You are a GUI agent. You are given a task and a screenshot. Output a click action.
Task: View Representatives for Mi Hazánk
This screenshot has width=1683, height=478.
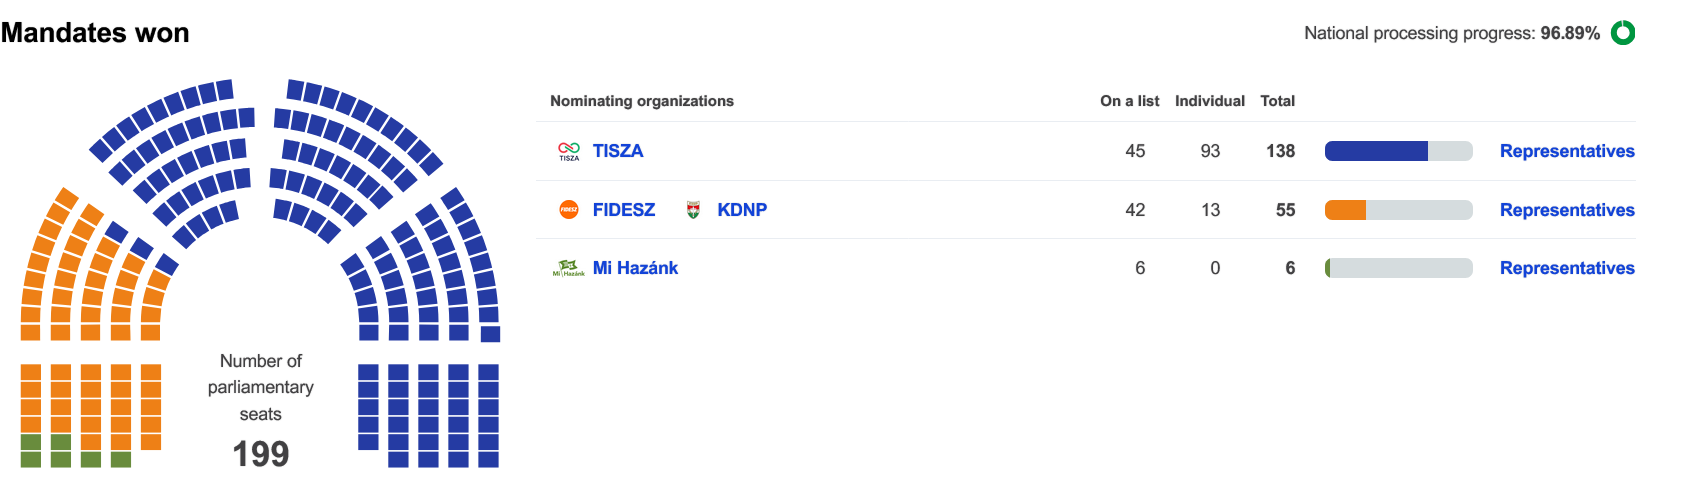pyautogui.click(x=1567, y=268)
